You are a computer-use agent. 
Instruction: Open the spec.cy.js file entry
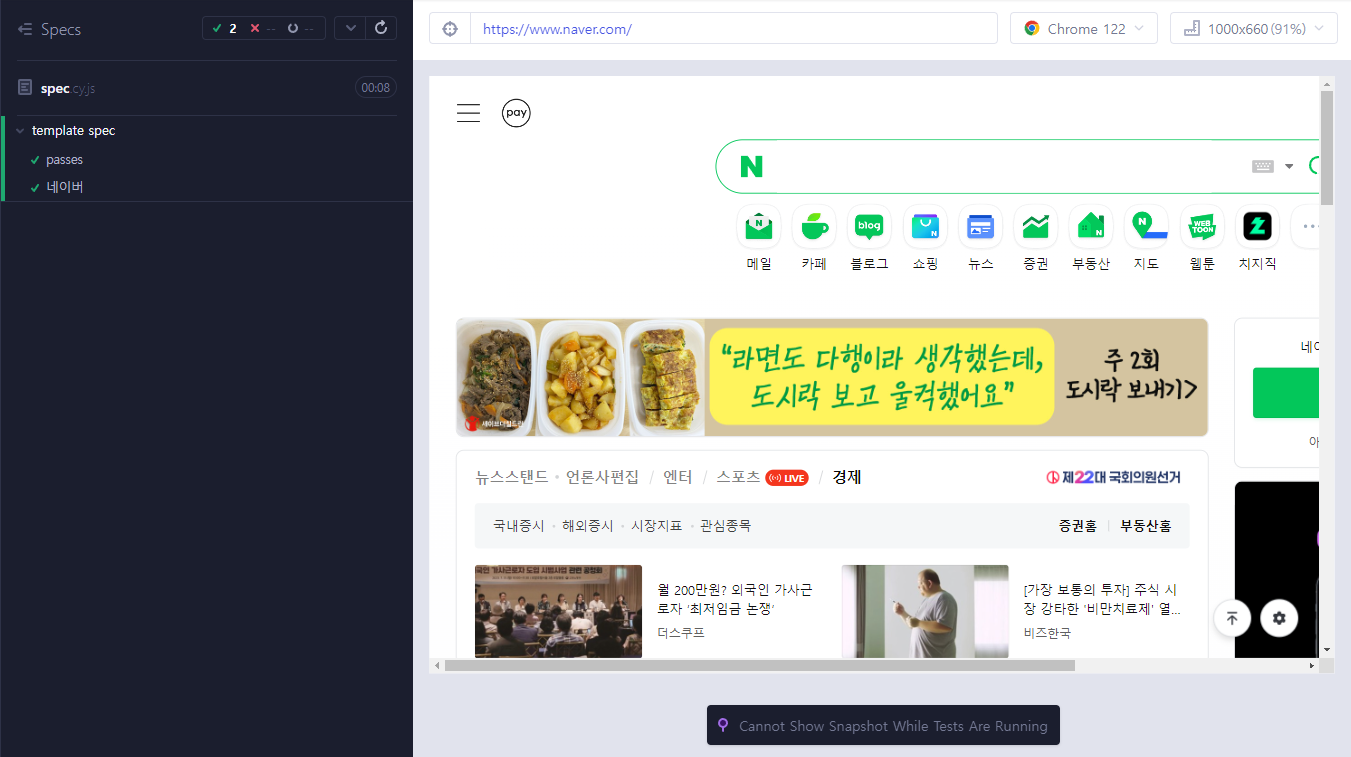coord(68,88)
